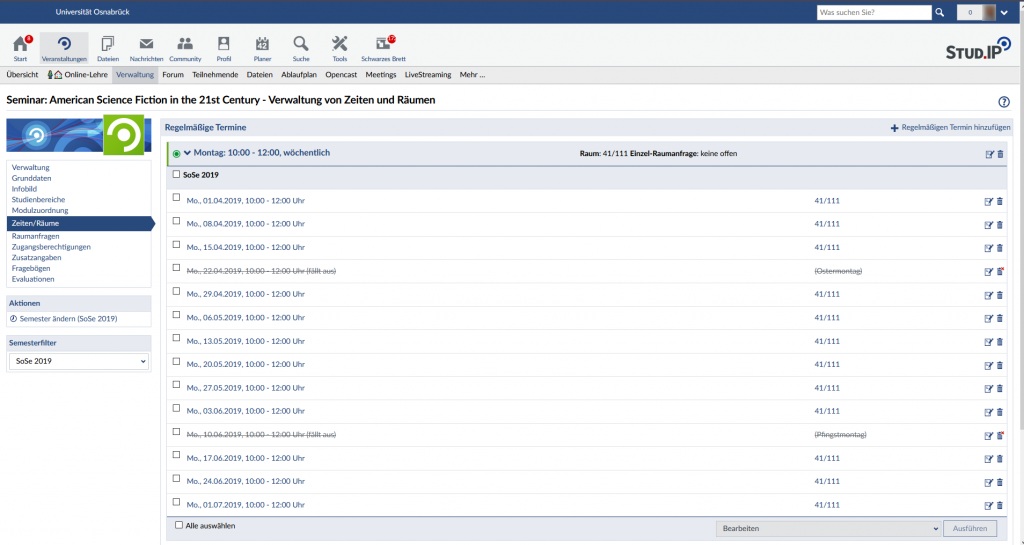This screenshot has height=545, width=1024.
Task: Edit the 08.04.2019 appointment entry
Action: (989, 224)
